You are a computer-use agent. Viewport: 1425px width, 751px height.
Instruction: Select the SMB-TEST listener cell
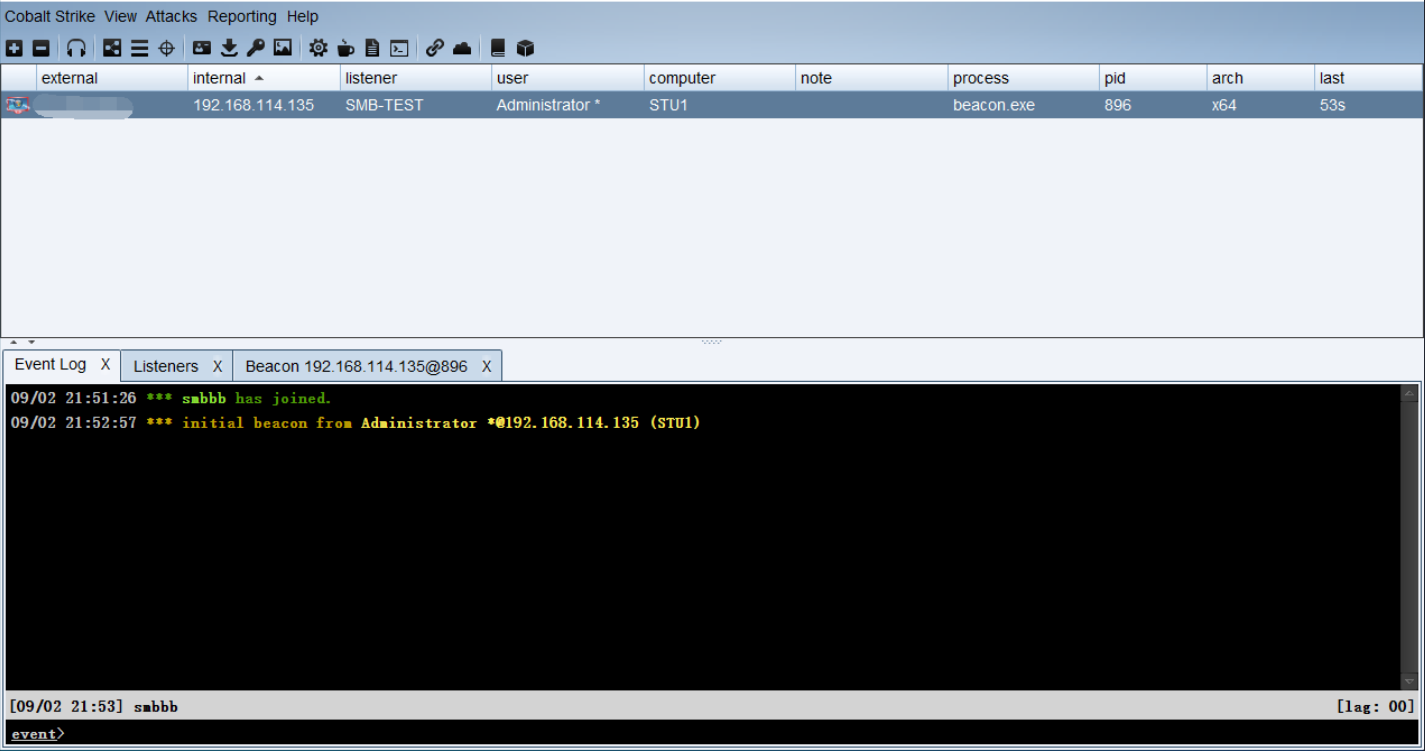(x=416, y=105)
